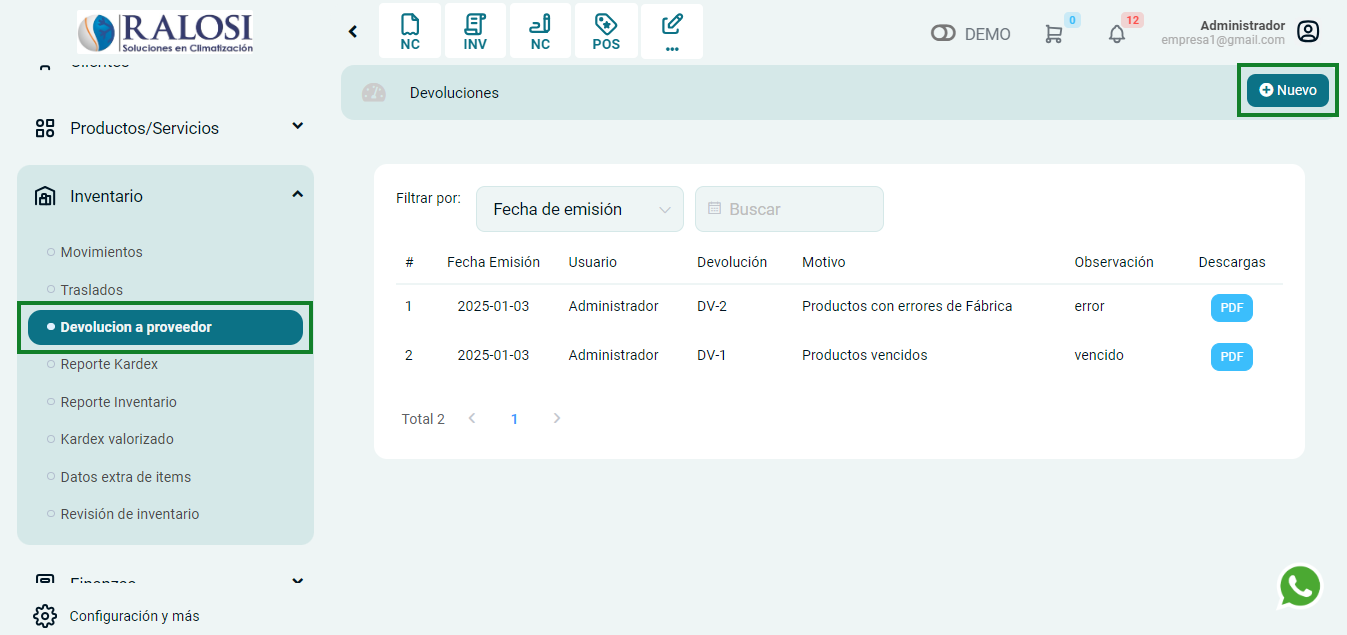Open the shopping cart icon
Viewport: 1347px width, 635px height.
(x=1053, y=34)
